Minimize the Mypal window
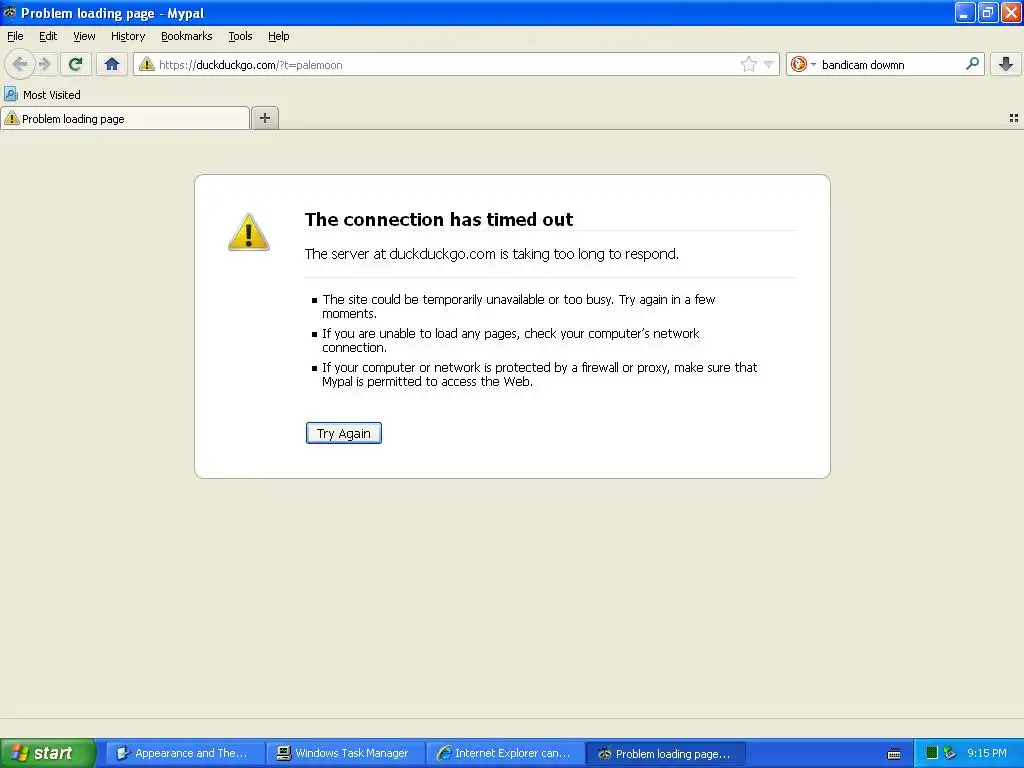1024x768 pixels. (x=965, y=12)
